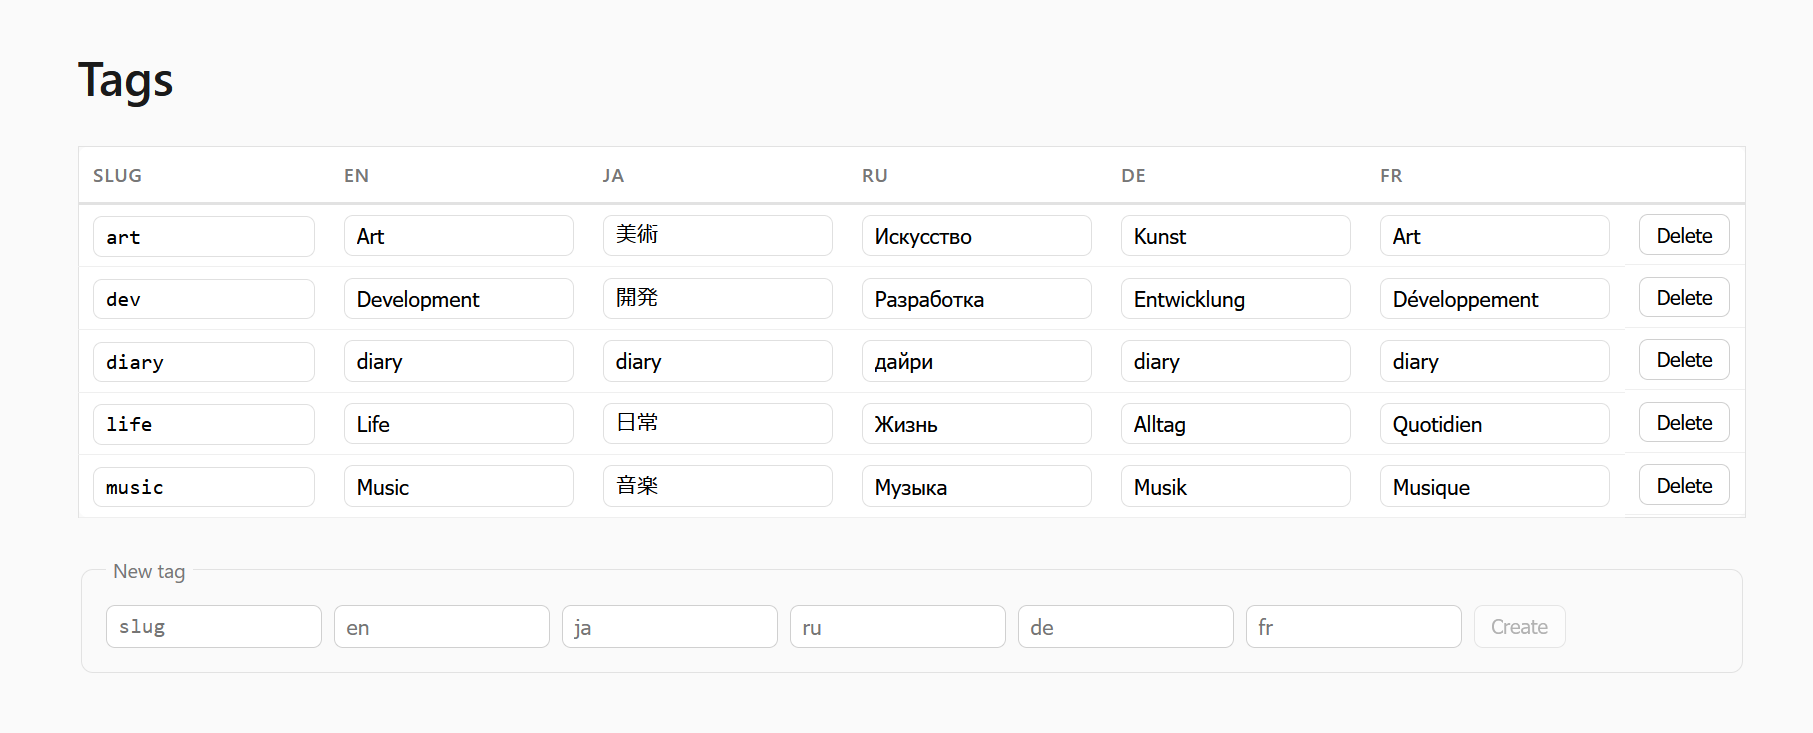The height and width of the screenshot is (733, 1813).
Task: Click the FR column header
Action: pyautogui.click(x=1391, y=175)
